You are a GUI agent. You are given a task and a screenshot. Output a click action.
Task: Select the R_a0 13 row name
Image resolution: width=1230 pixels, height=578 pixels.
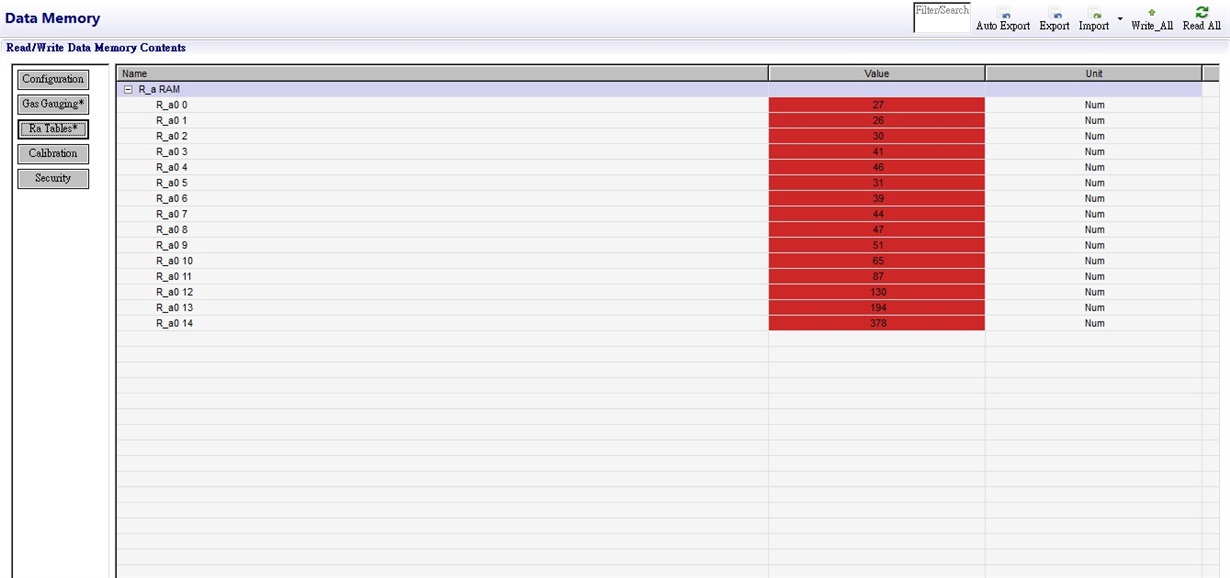[174, 308]
